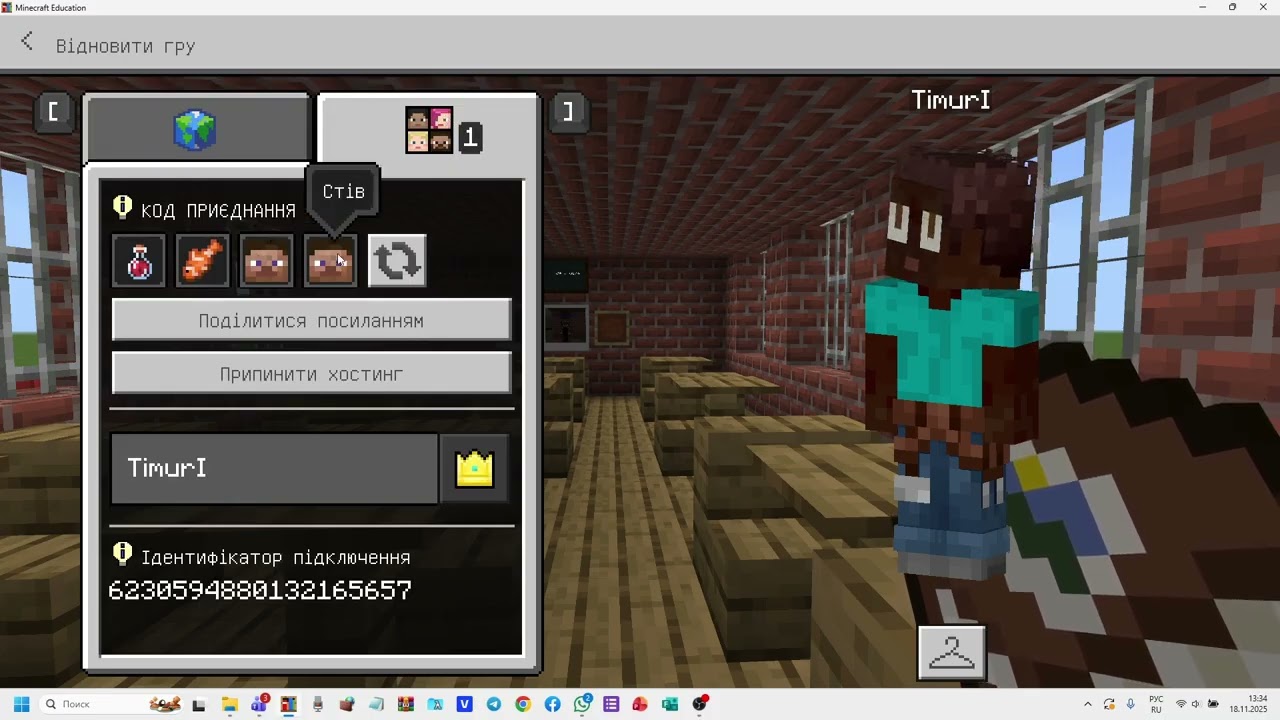Click the potion join code icon
This screenshot has height=720, width=1280.
(139, 261)
